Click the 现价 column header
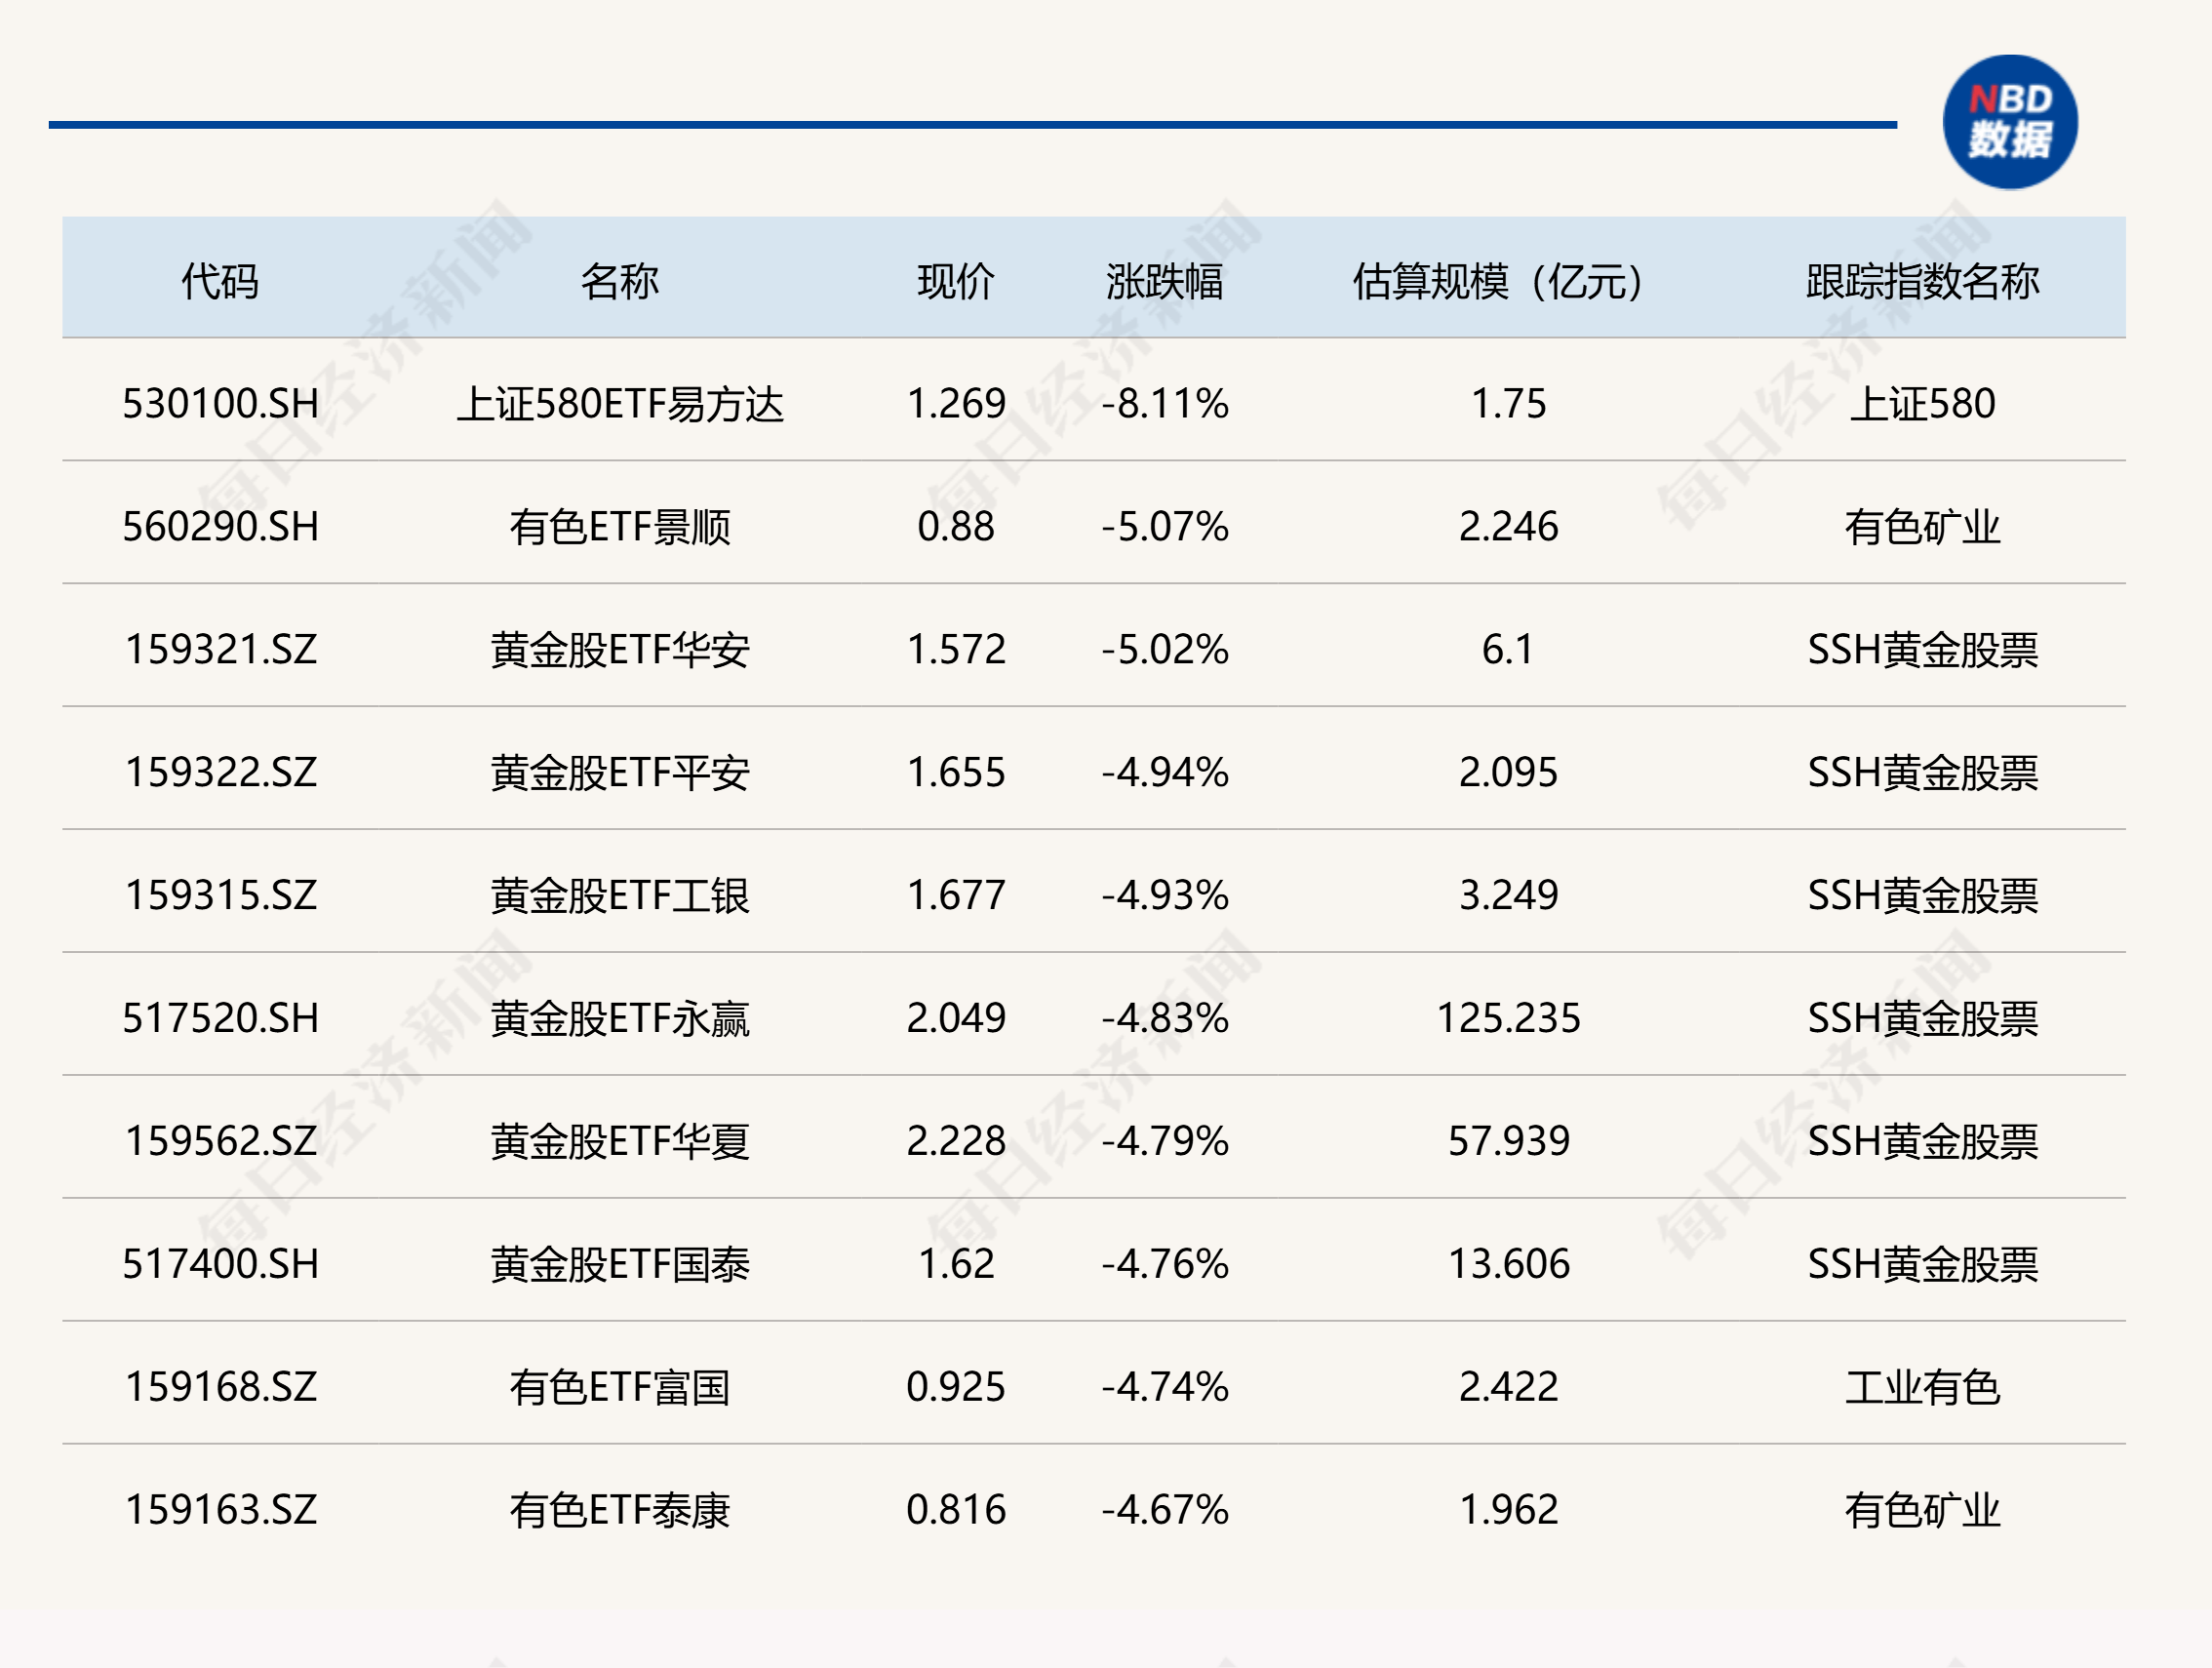Screen dimensions: 2212x1668 (x=956, y=282)
